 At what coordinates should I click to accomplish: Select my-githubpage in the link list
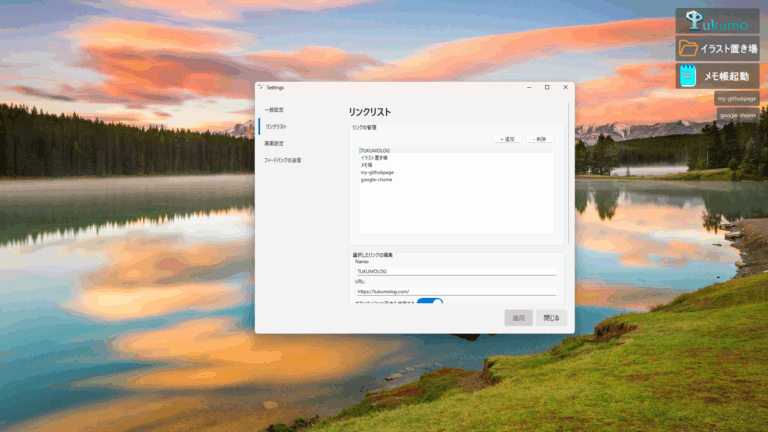(x=456, y=172)
